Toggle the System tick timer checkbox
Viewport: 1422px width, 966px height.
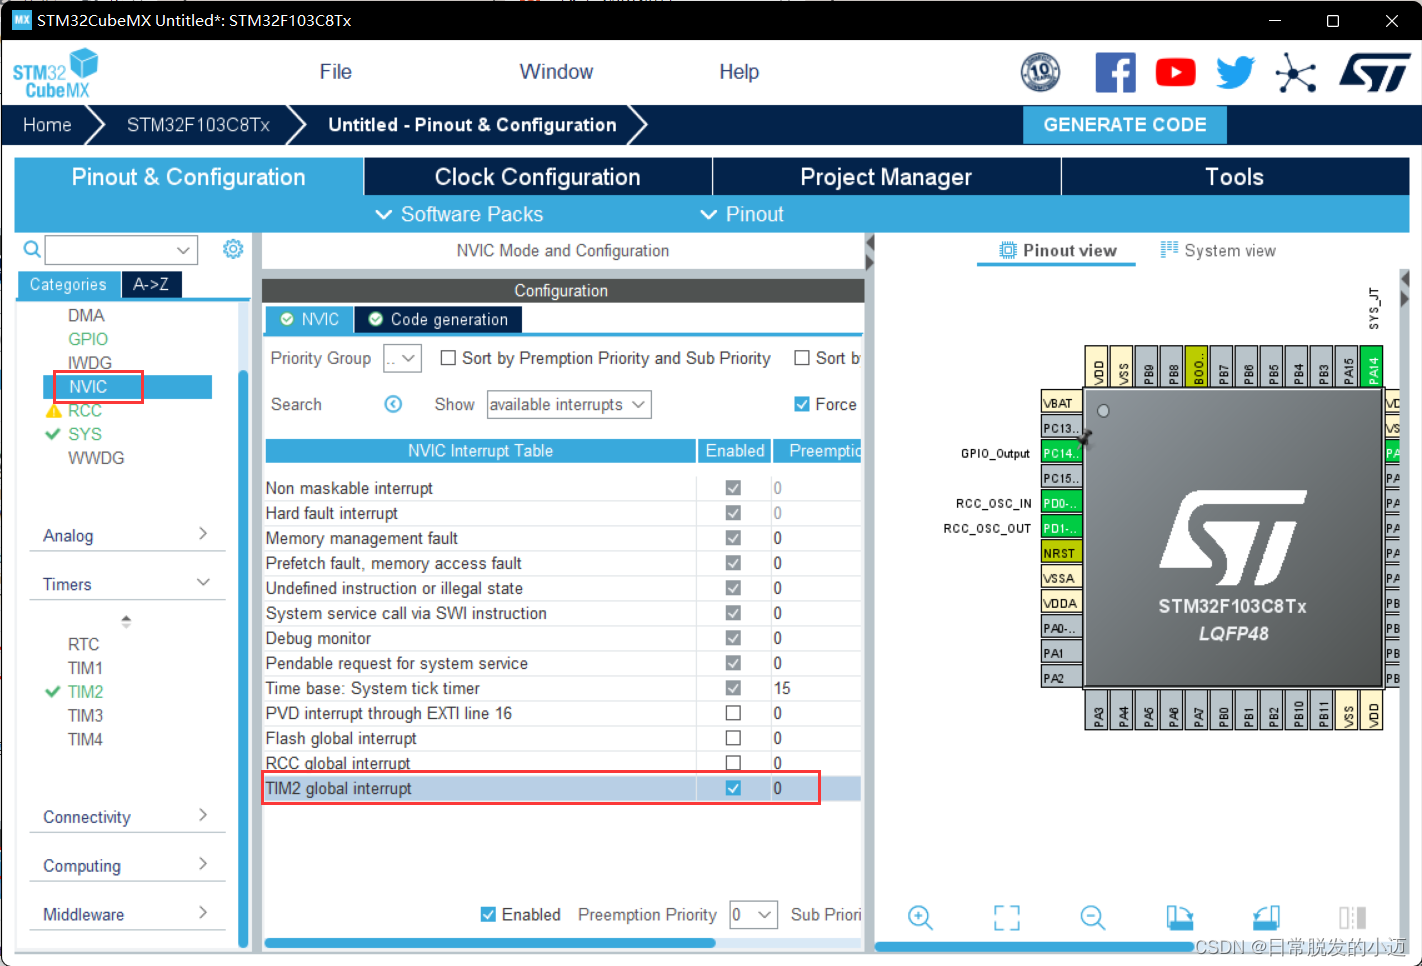(733, 688)
